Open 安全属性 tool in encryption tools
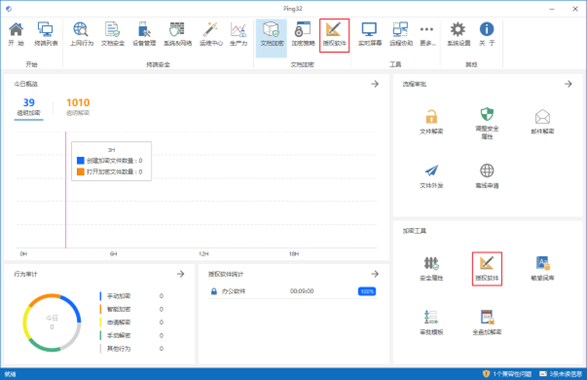This screenshot has width=587, height=380. tap(431, 268)
